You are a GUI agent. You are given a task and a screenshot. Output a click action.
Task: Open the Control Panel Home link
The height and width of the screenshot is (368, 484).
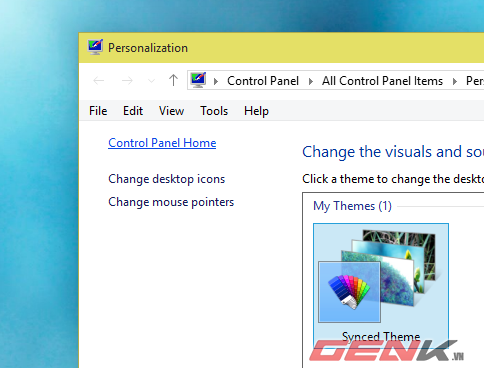pyautogui.click(x=162, y=143)
